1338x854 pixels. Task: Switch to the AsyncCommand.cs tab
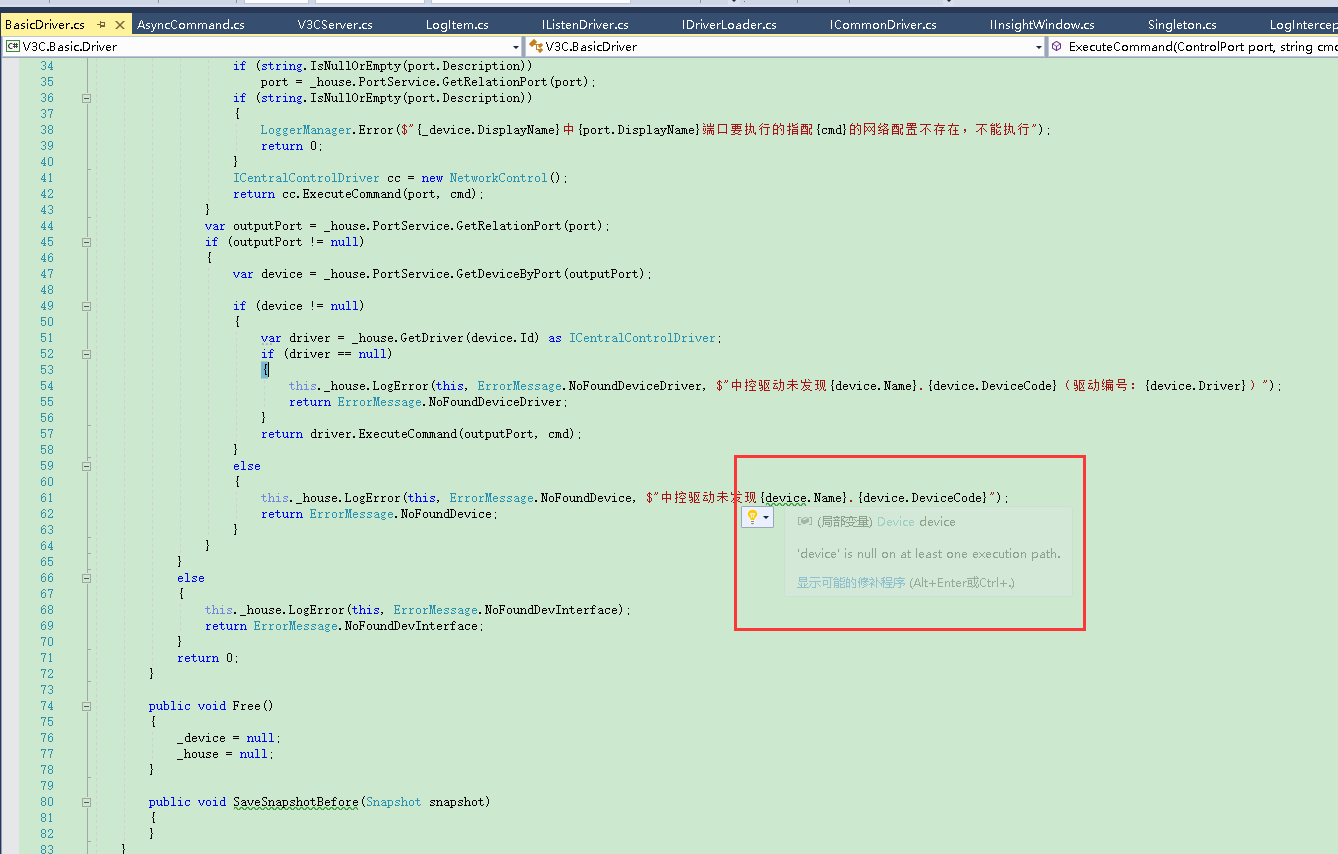pyautogui.click(x=191, y=25)
